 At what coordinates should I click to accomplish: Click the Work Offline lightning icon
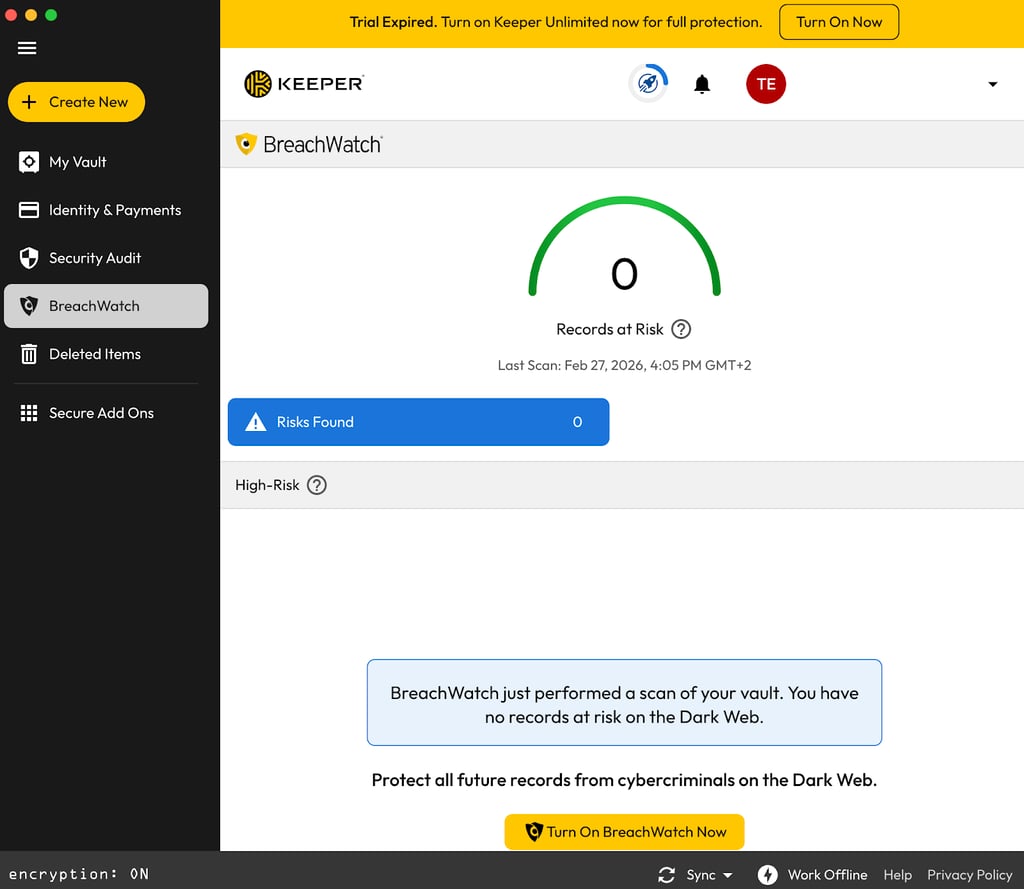767,875
